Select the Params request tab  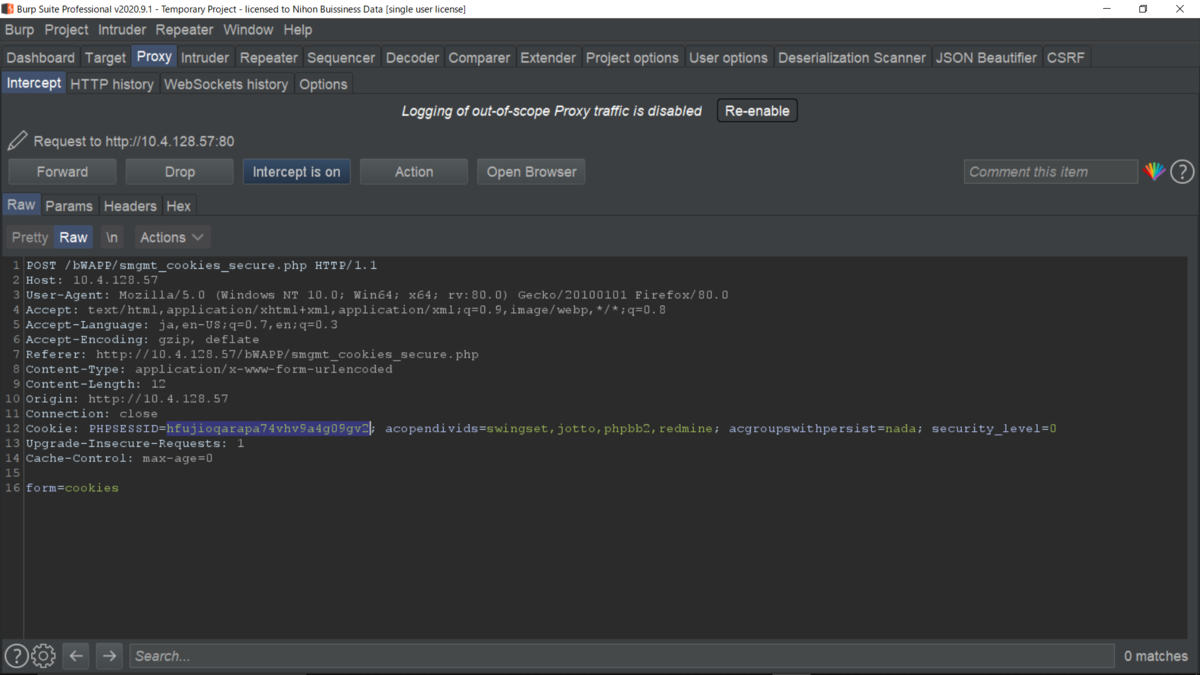(69, 206)
